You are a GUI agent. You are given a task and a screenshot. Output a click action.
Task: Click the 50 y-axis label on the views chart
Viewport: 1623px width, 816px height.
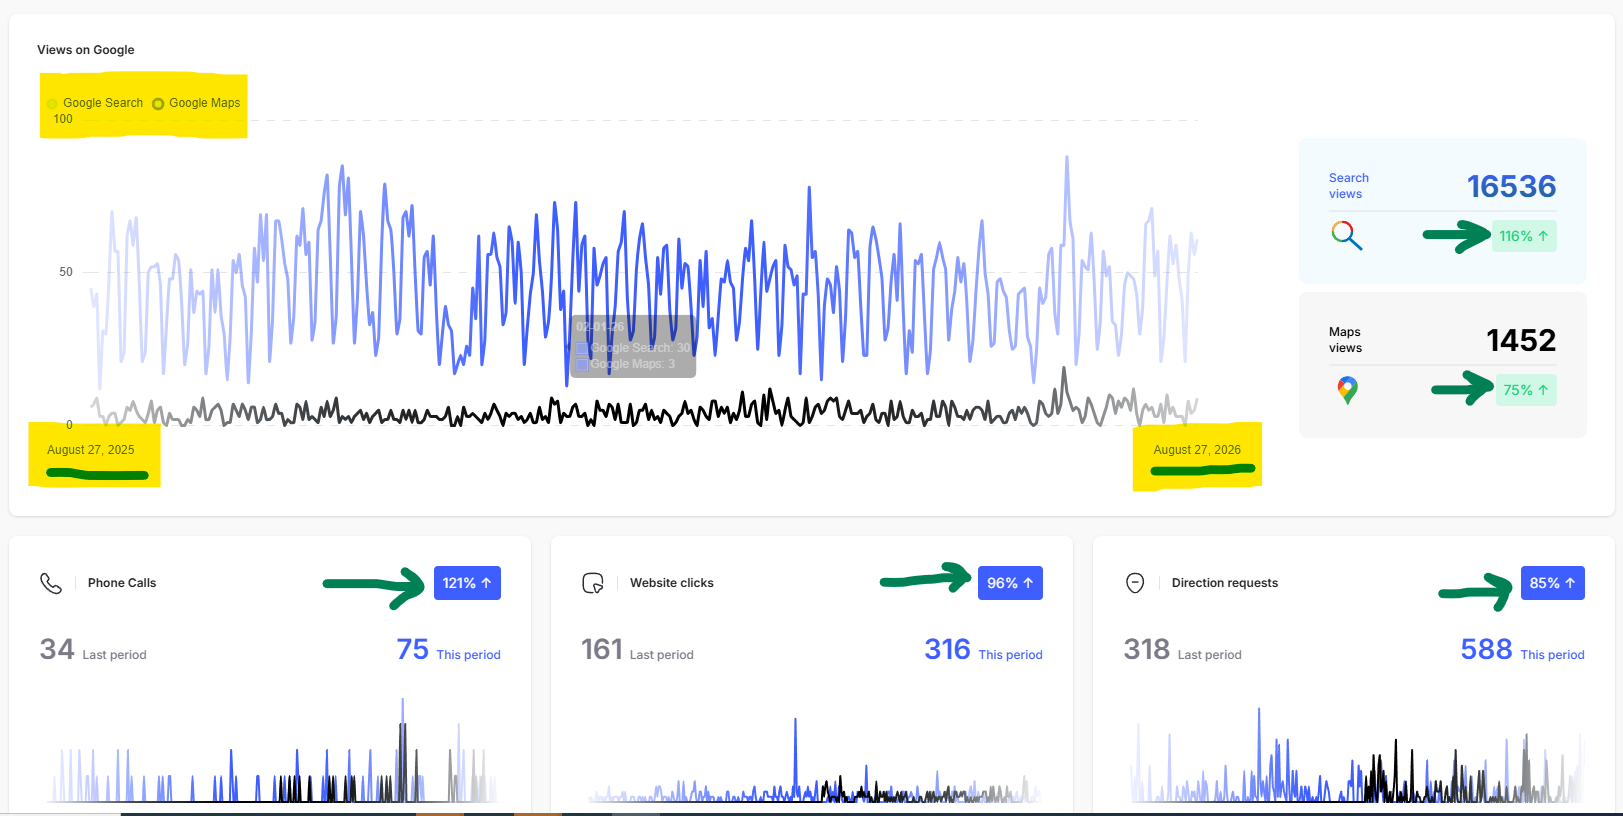[x=66, y=272]
